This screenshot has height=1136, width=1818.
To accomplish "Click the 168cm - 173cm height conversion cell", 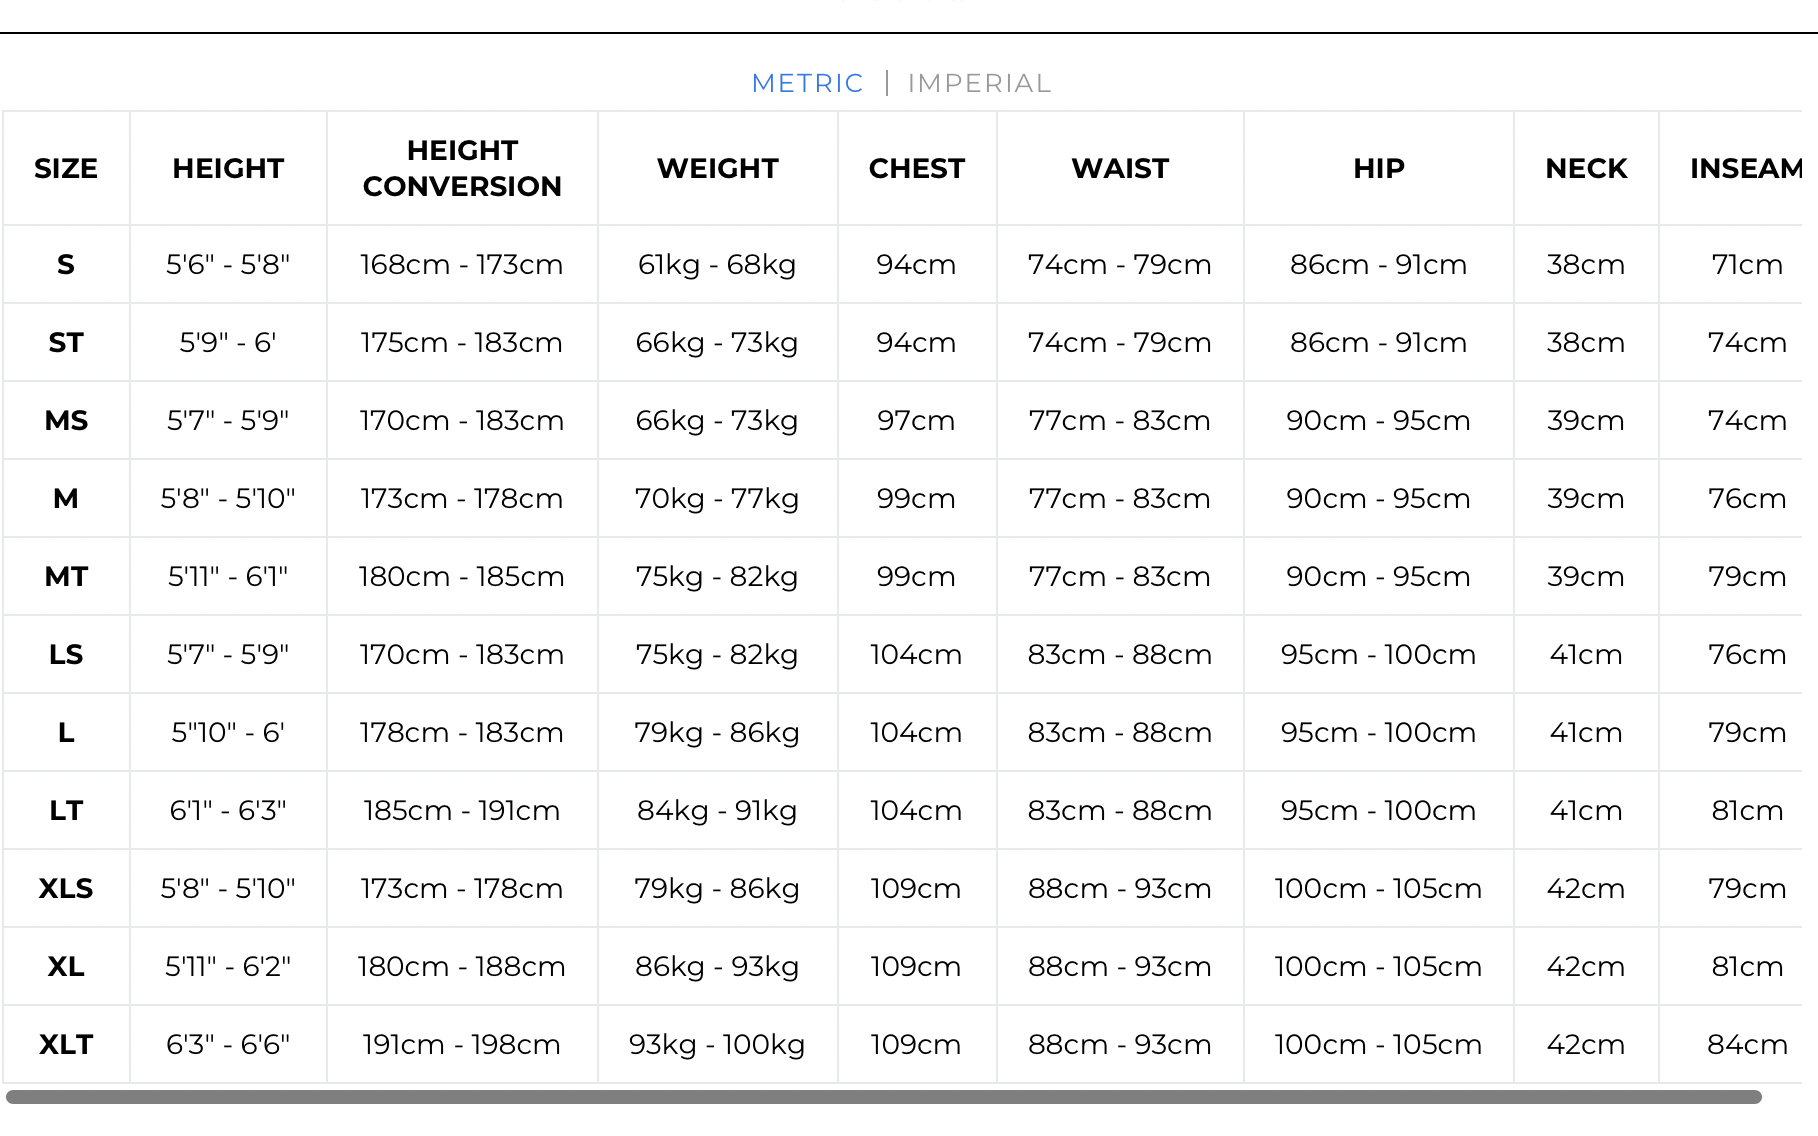I will click(x=462, y=265).
